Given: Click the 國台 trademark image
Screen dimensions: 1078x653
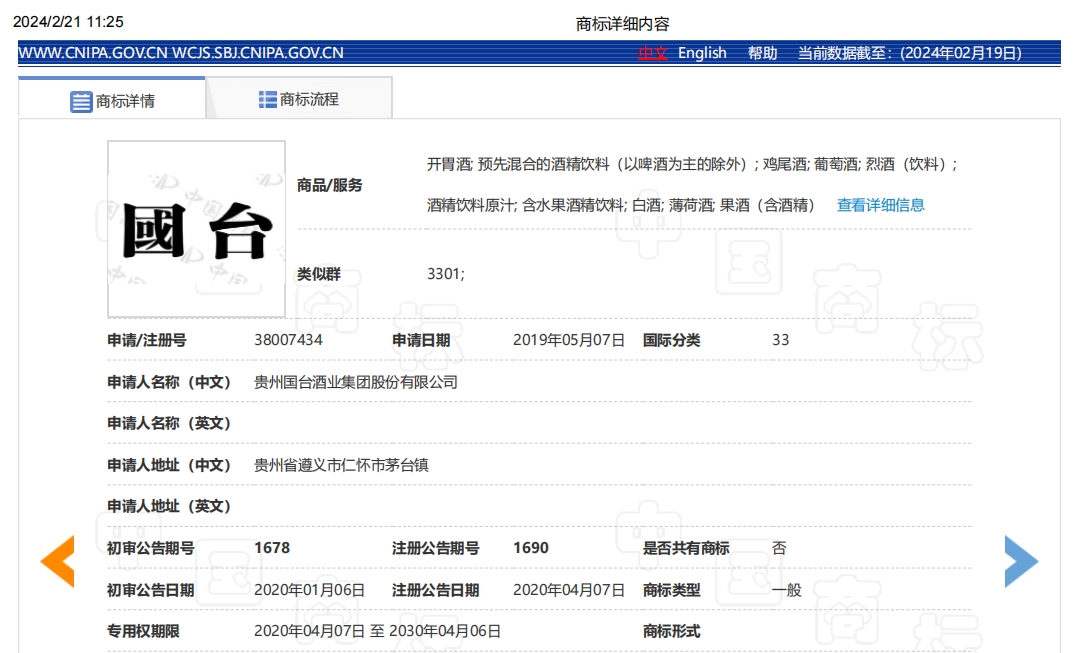Looking at the screenshot, I should click(196, 229).
